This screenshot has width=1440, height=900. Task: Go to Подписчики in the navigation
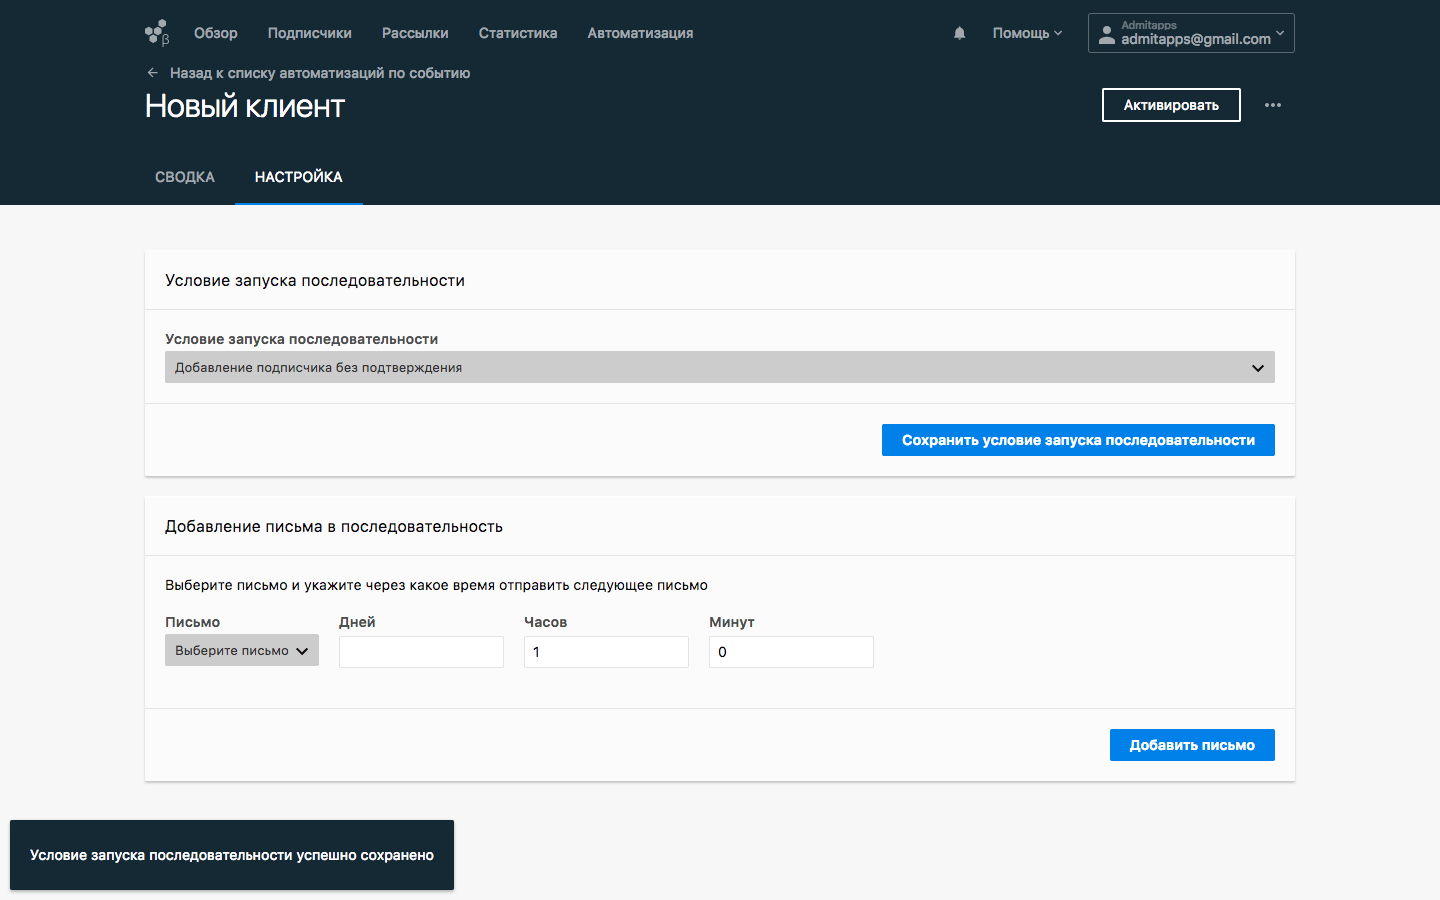(x=309, y=33)
